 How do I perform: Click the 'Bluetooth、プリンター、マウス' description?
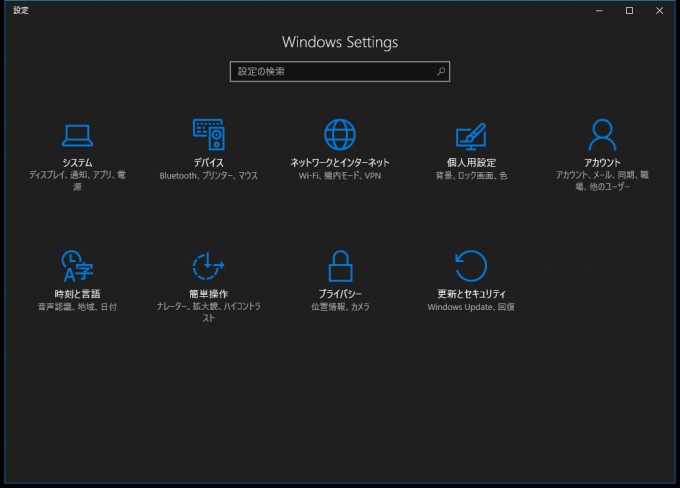(x=209, y=176)
